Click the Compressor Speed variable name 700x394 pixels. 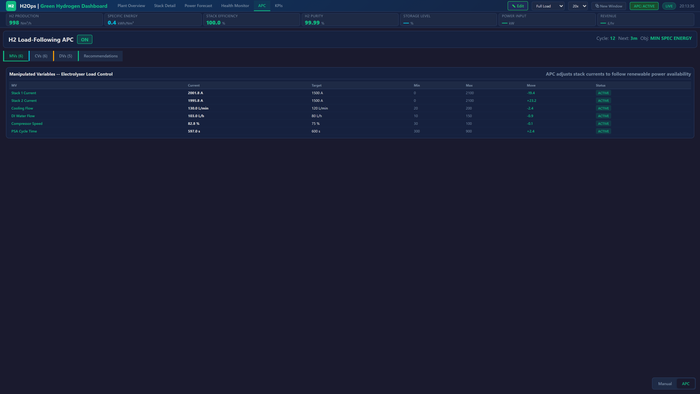click(27, 124)
